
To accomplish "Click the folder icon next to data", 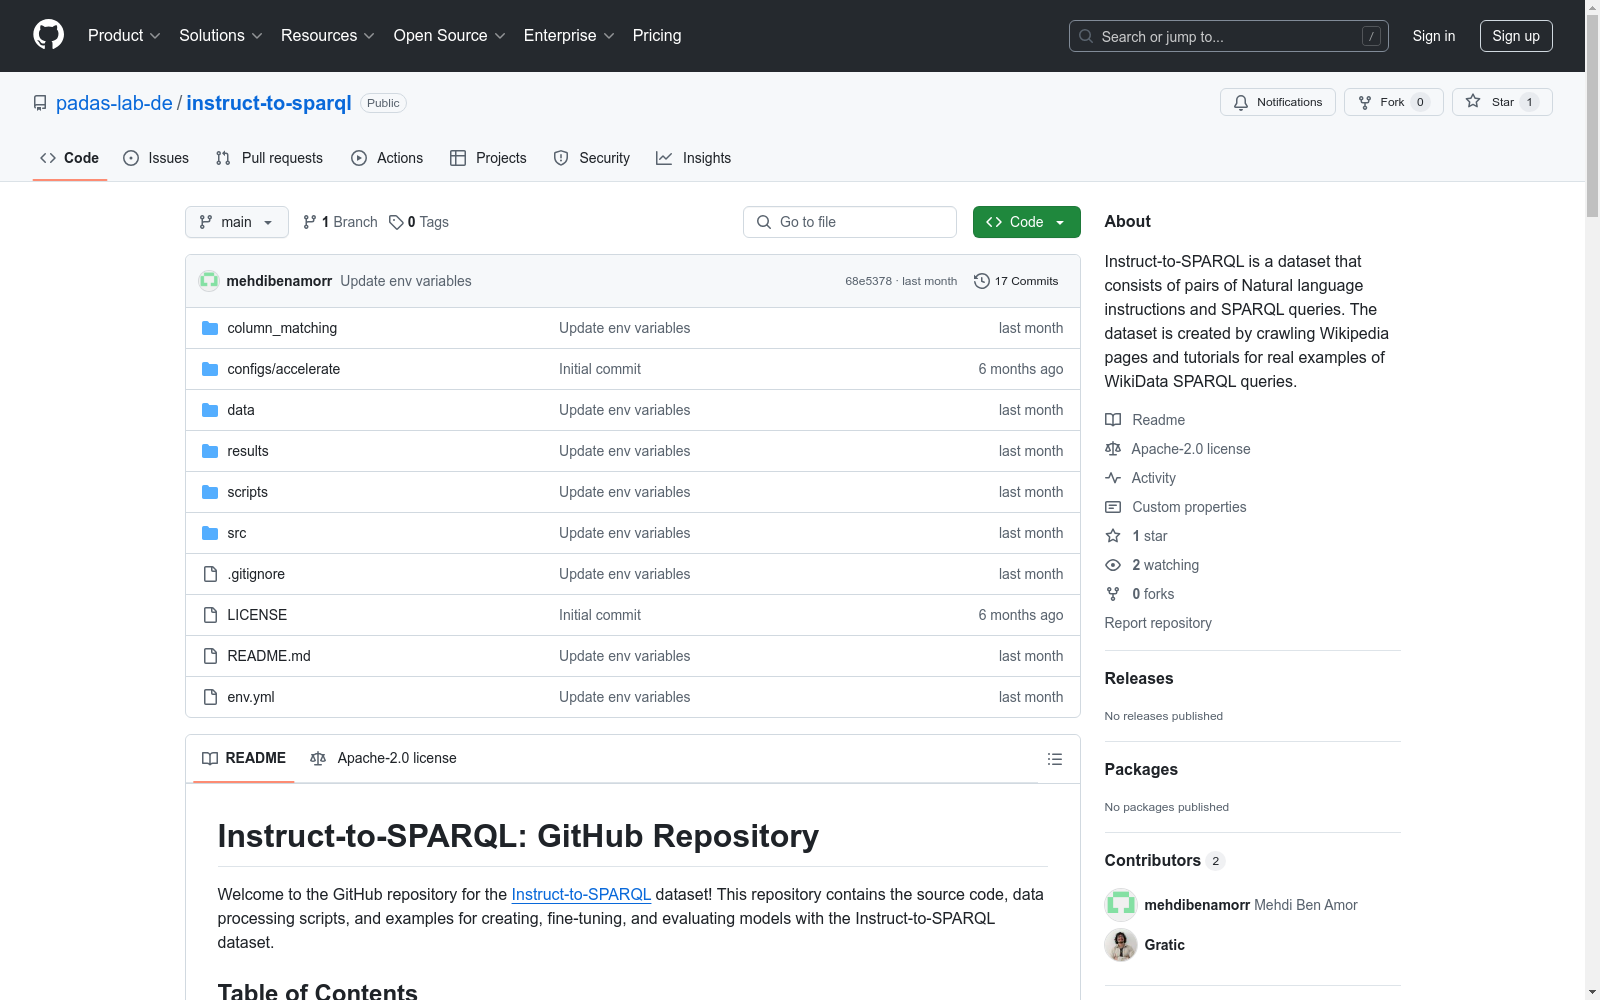I will [x=210, y=410].
